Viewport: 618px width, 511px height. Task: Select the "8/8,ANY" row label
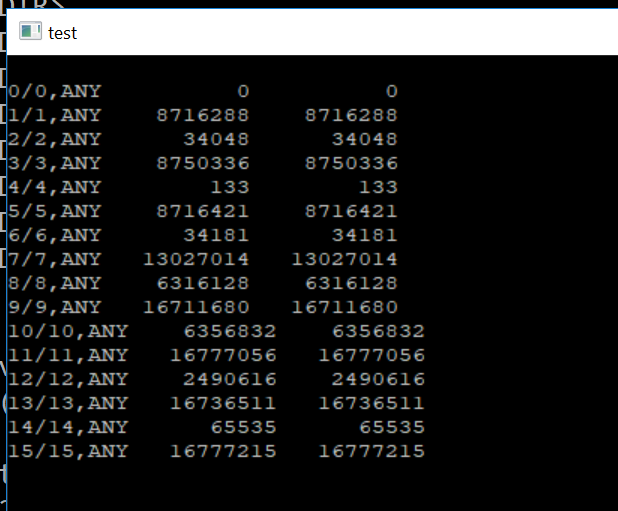(55, 284)
